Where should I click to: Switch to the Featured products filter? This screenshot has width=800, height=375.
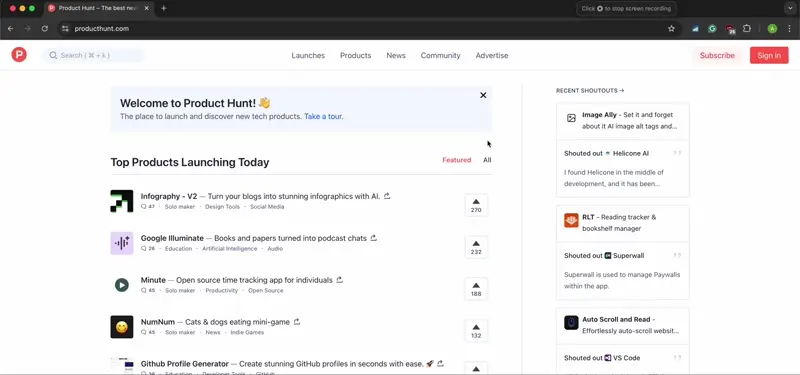point(457,160)
